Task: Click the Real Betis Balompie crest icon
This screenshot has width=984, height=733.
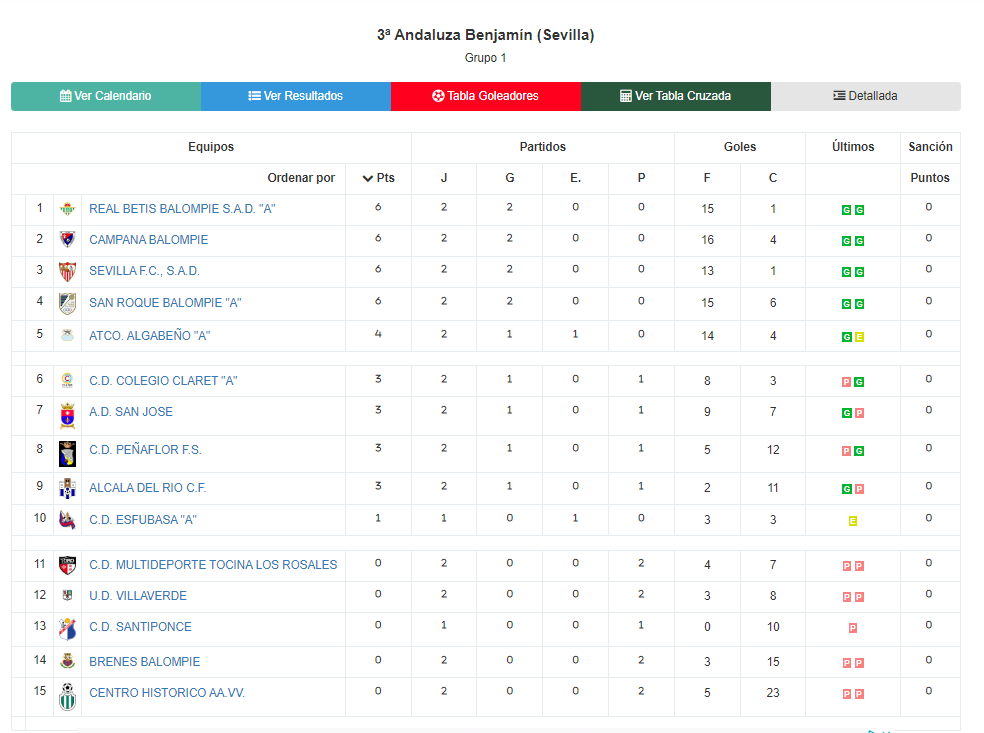Action: click(67, 209)
